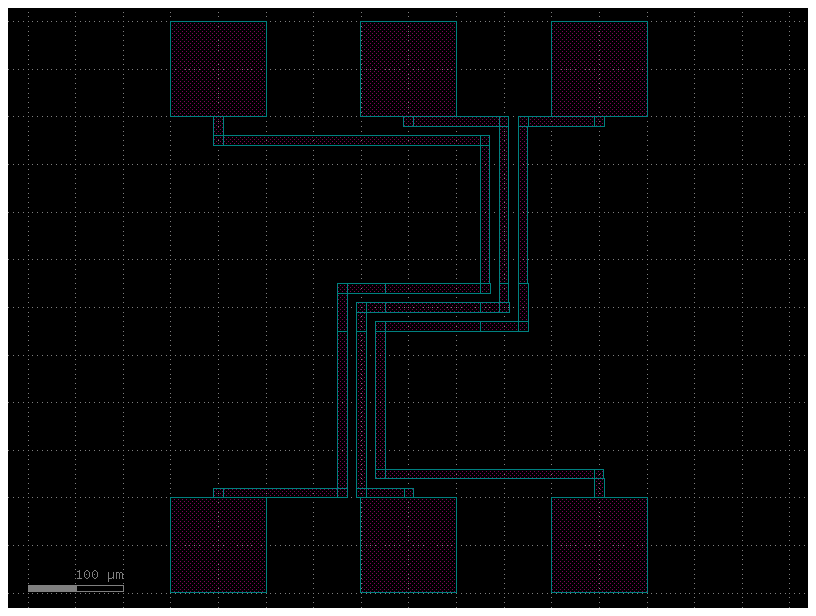Image resolution: width=816 pixels, height=616 pixels.
Task: Select the top-middle square bond pad
Action: tap(408, 69)
